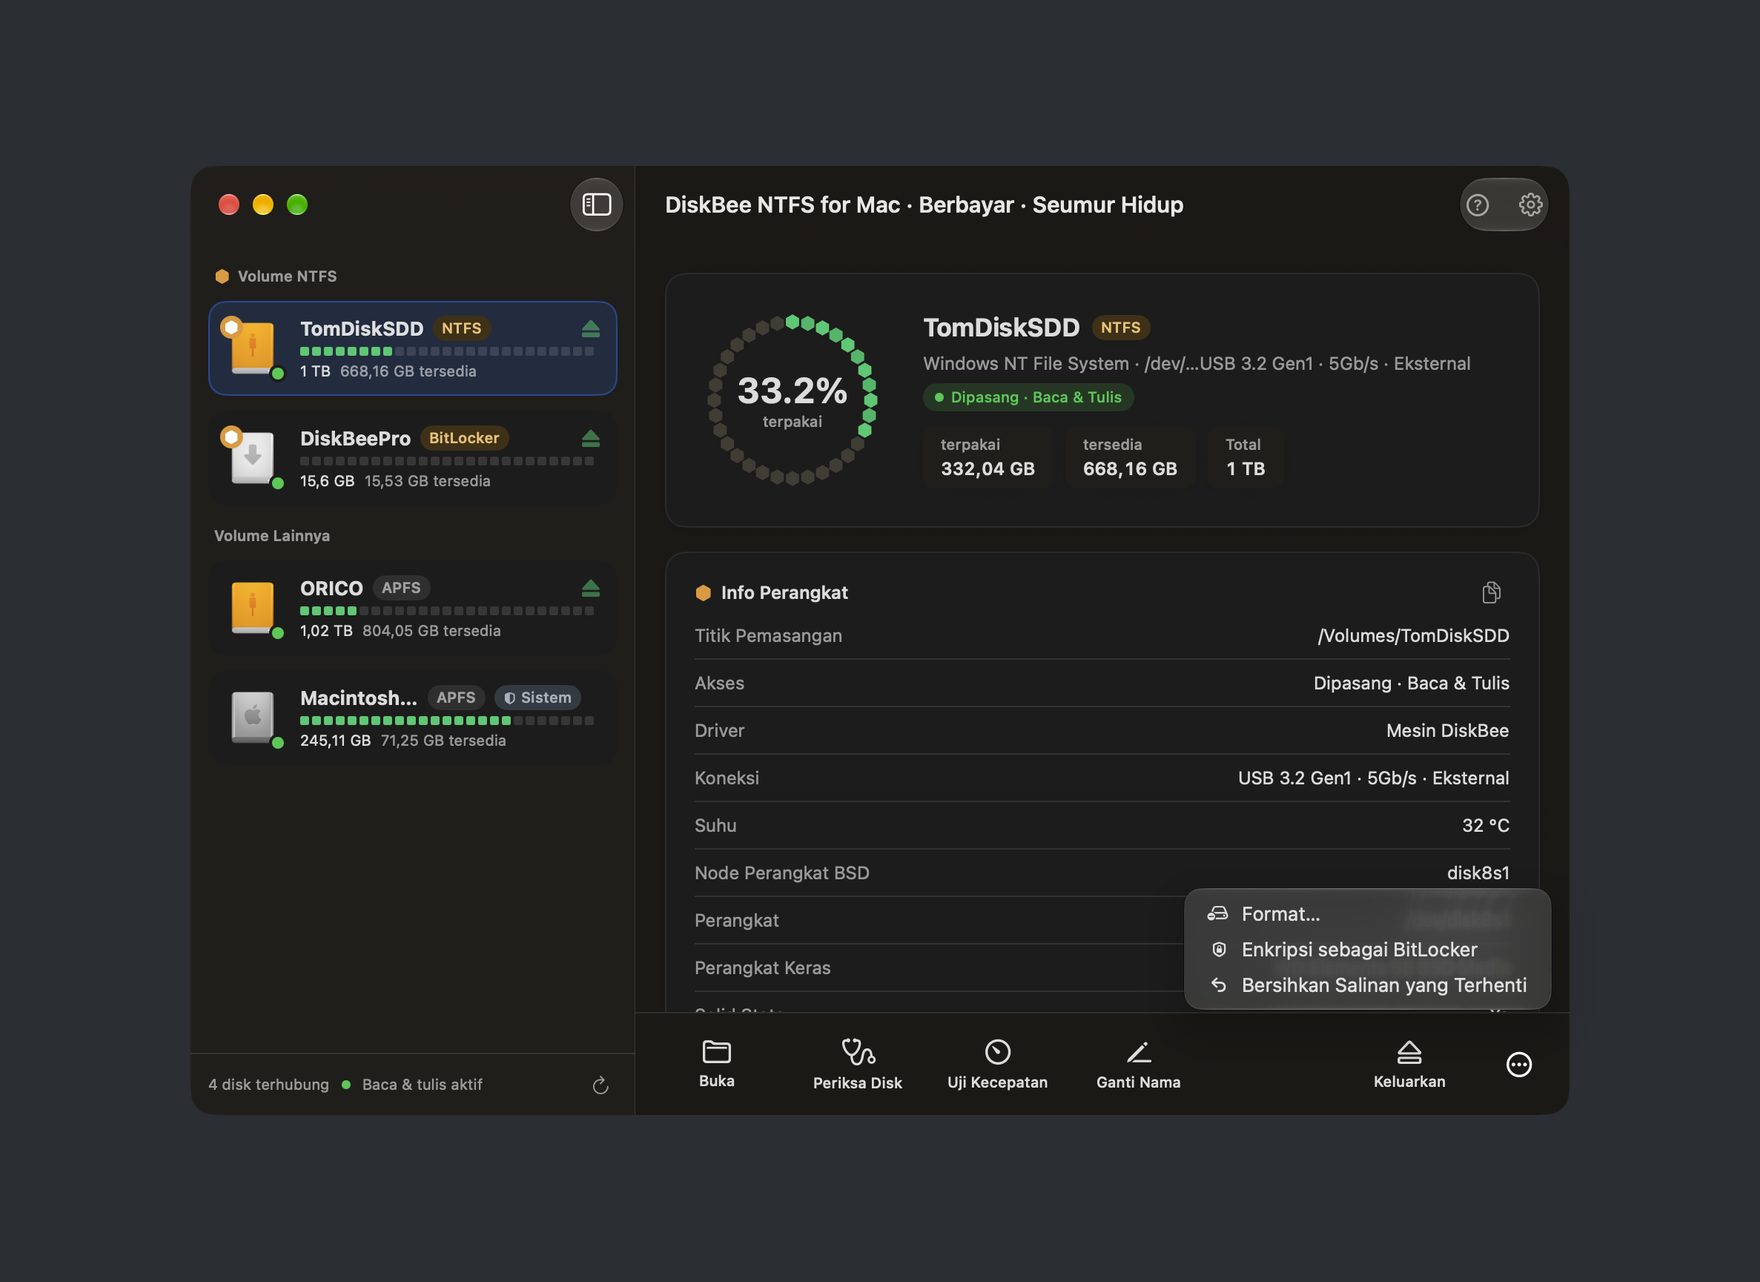
Task: Refresh the connected disk list
Action: point(600,1085)
